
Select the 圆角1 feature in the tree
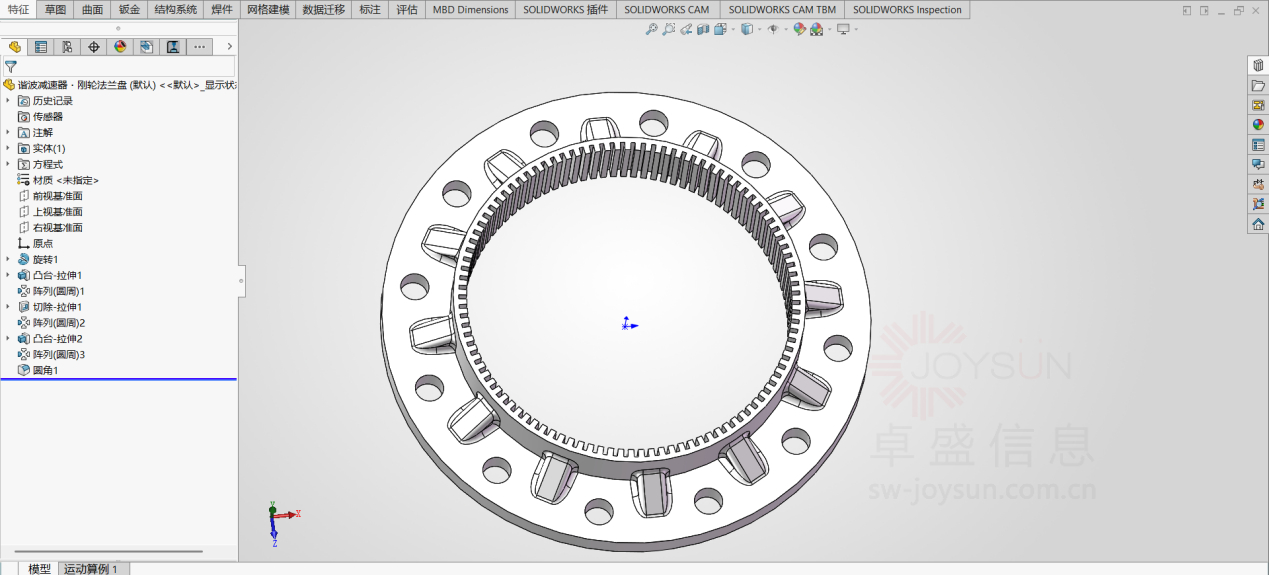click(45, 370)
